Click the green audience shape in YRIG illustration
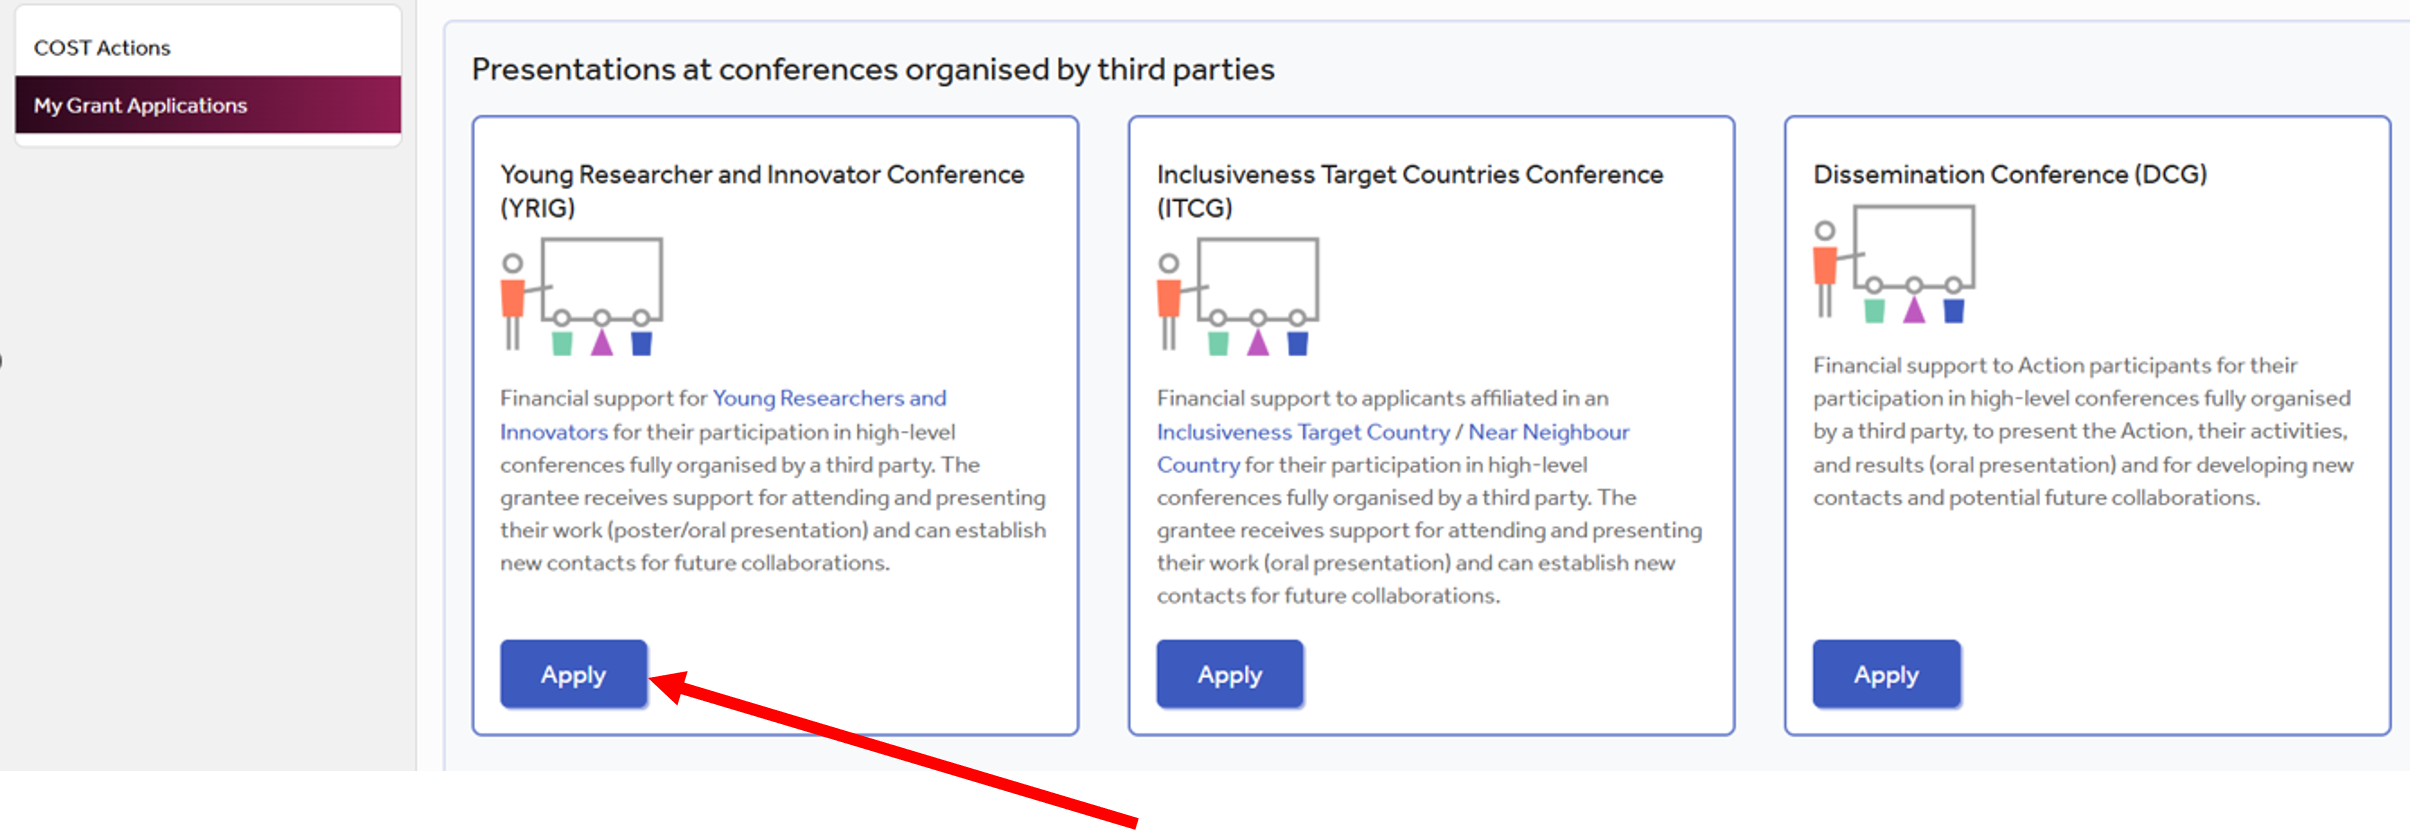This screenshot has width=2410, height=839. [562, 344]
